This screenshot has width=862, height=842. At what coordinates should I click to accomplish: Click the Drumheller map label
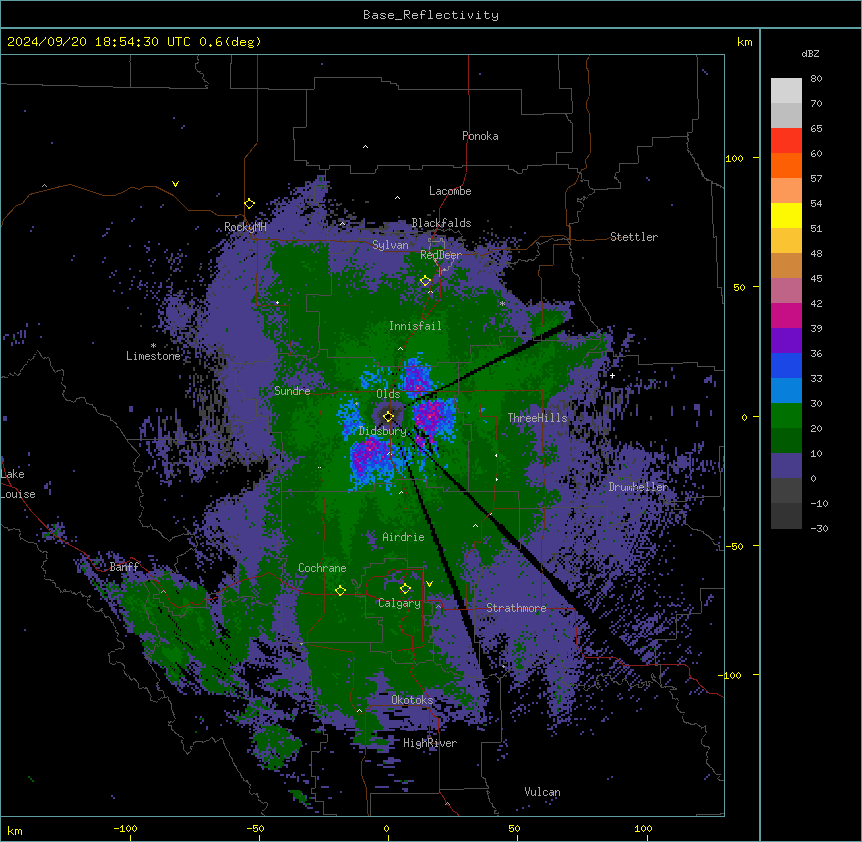[638, 487]
